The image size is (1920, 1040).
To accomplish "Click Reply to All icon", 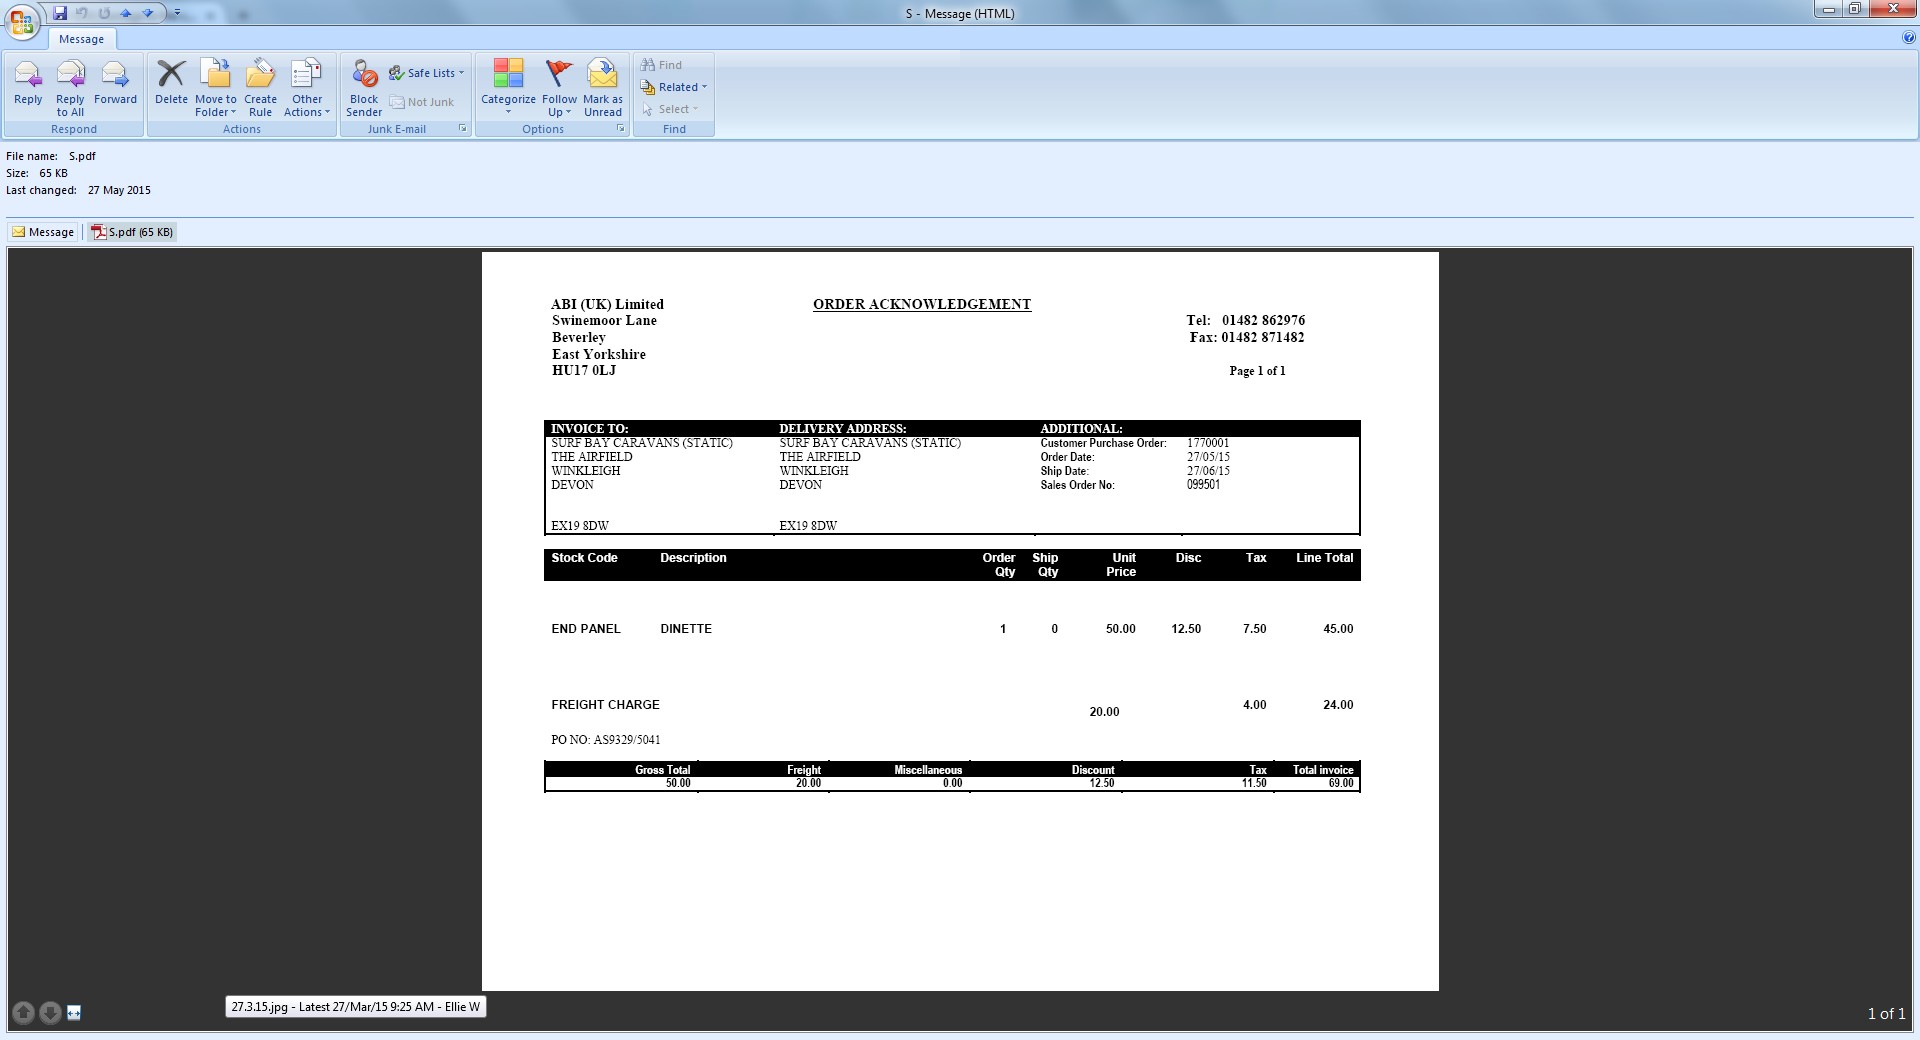I will tap(70, 84).
